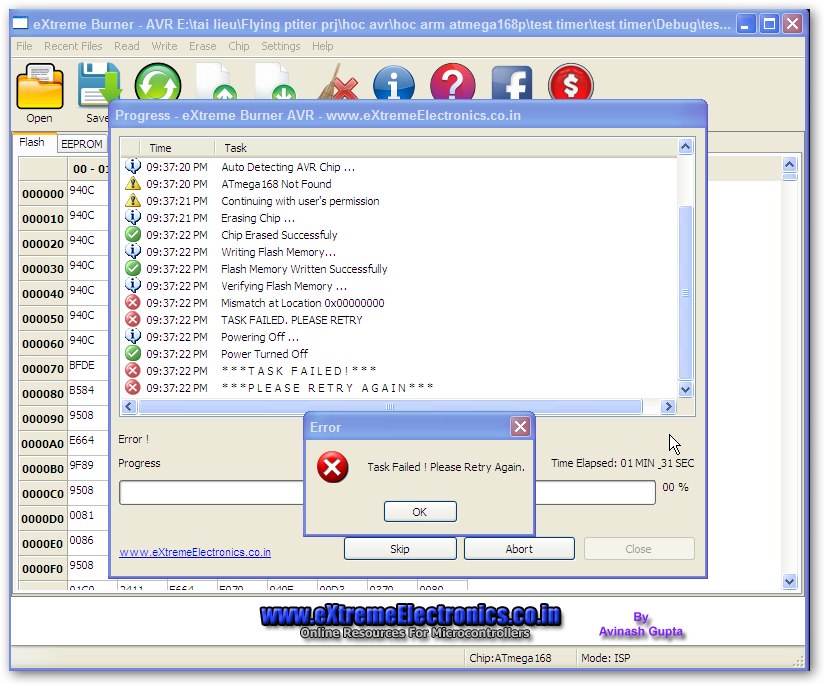Screen dimensions: 825x686
Task: Click the task log horizontal scrollbar thumb
Action: pos(390,406)
